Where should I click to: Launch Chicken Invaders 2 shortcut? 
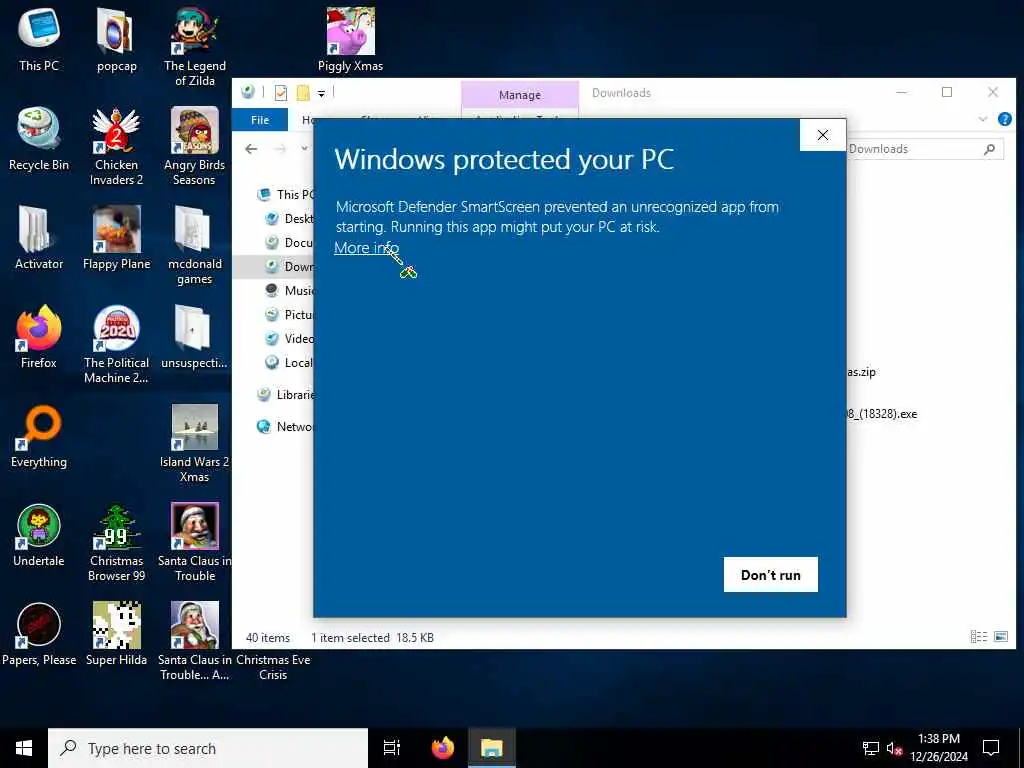[x=116, y=146]
